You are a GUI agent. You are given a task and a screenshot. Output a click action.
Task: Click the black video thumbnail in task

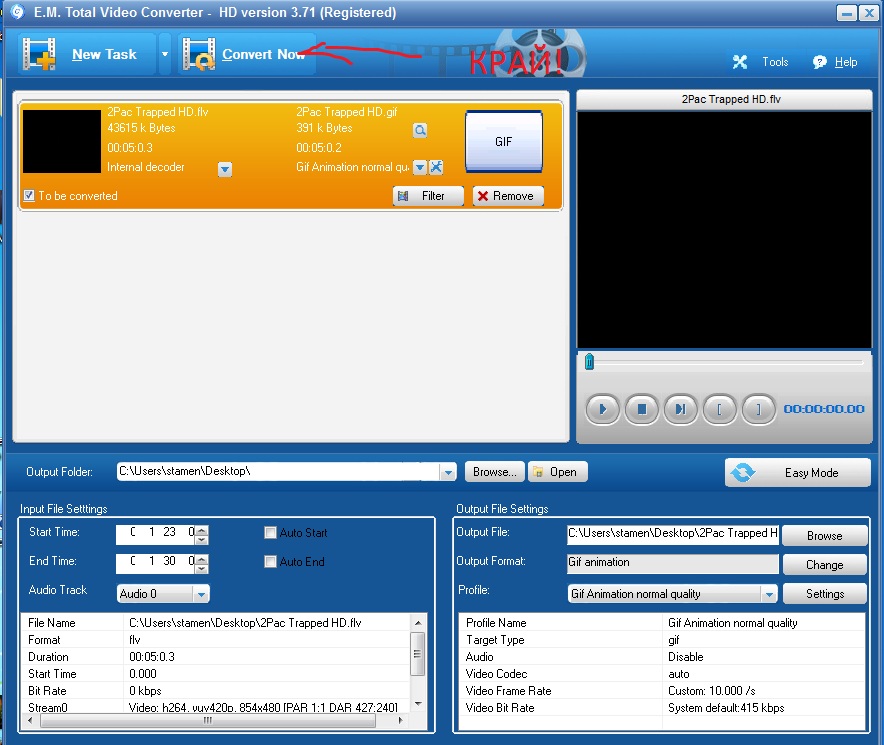(61, 142)
